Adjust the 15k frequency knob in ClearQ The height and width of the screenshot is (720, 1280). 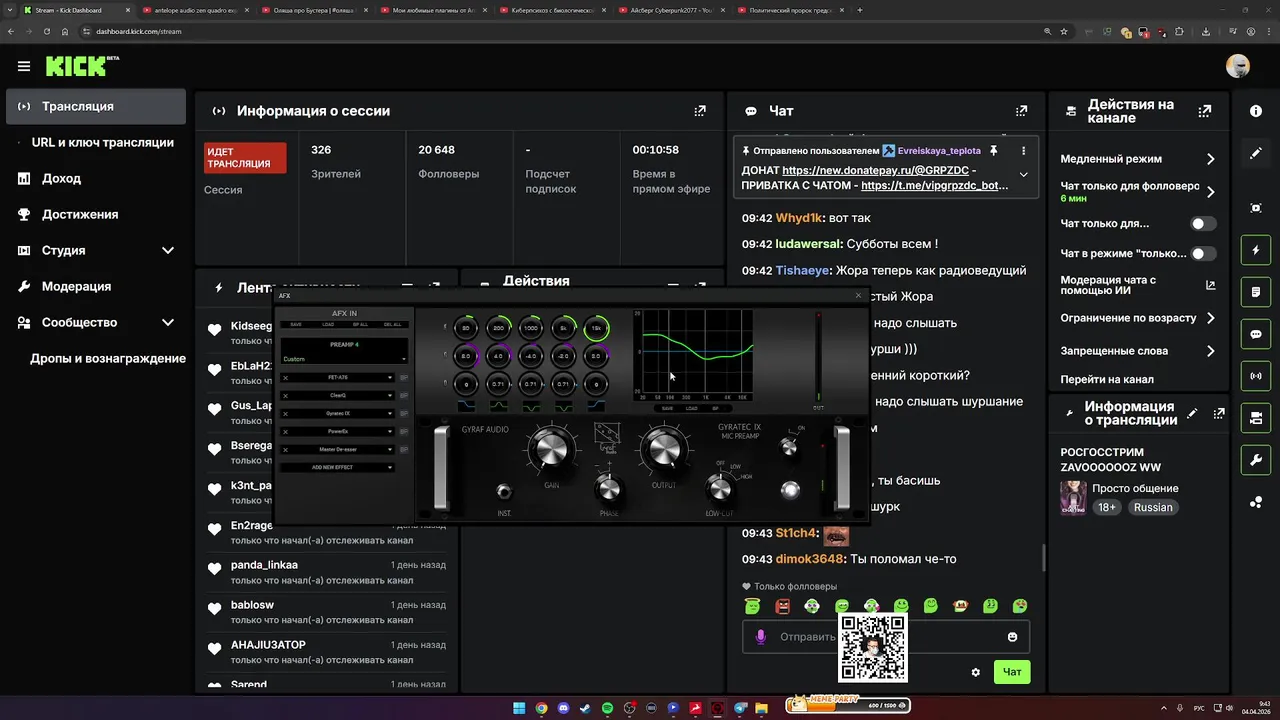pos(596,328)
